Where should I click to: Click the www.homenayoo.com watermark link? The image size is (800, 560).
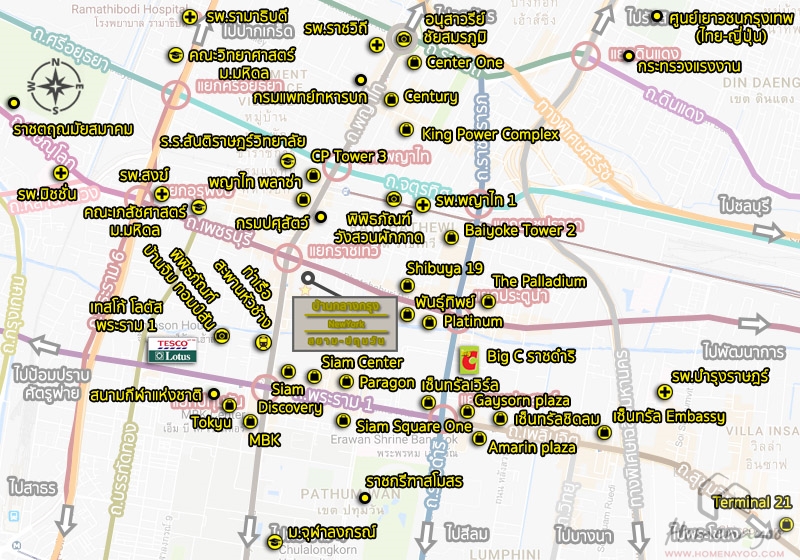[724, 553]
